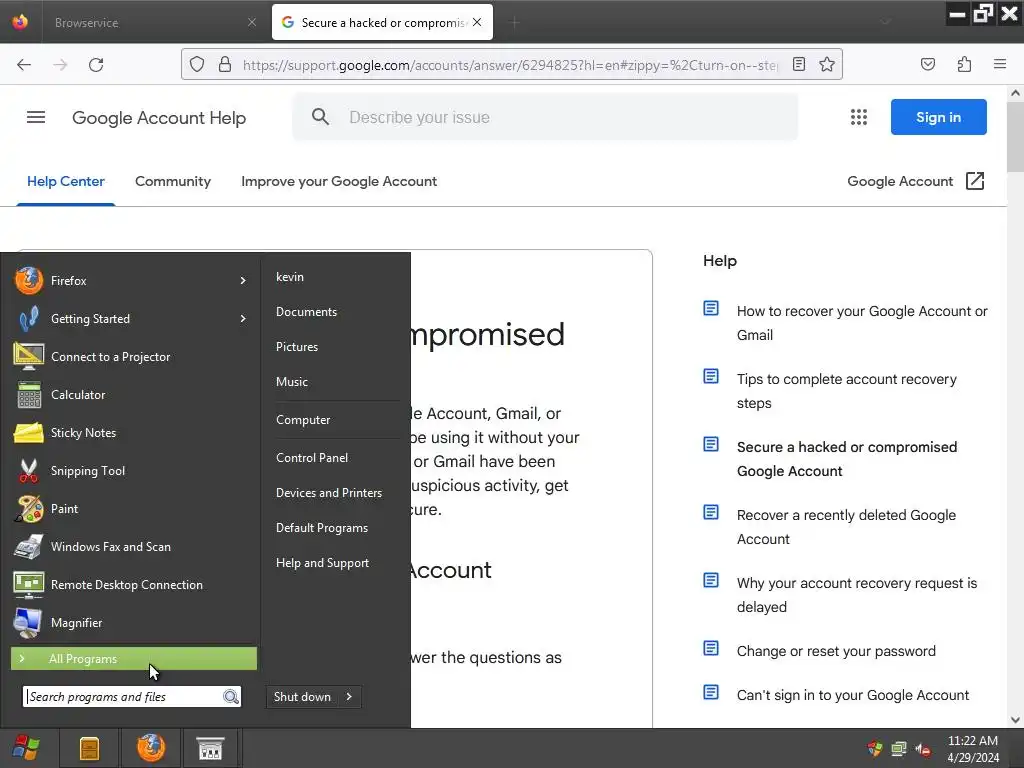Toggle reader view icon in address bar

click(799, 64)
